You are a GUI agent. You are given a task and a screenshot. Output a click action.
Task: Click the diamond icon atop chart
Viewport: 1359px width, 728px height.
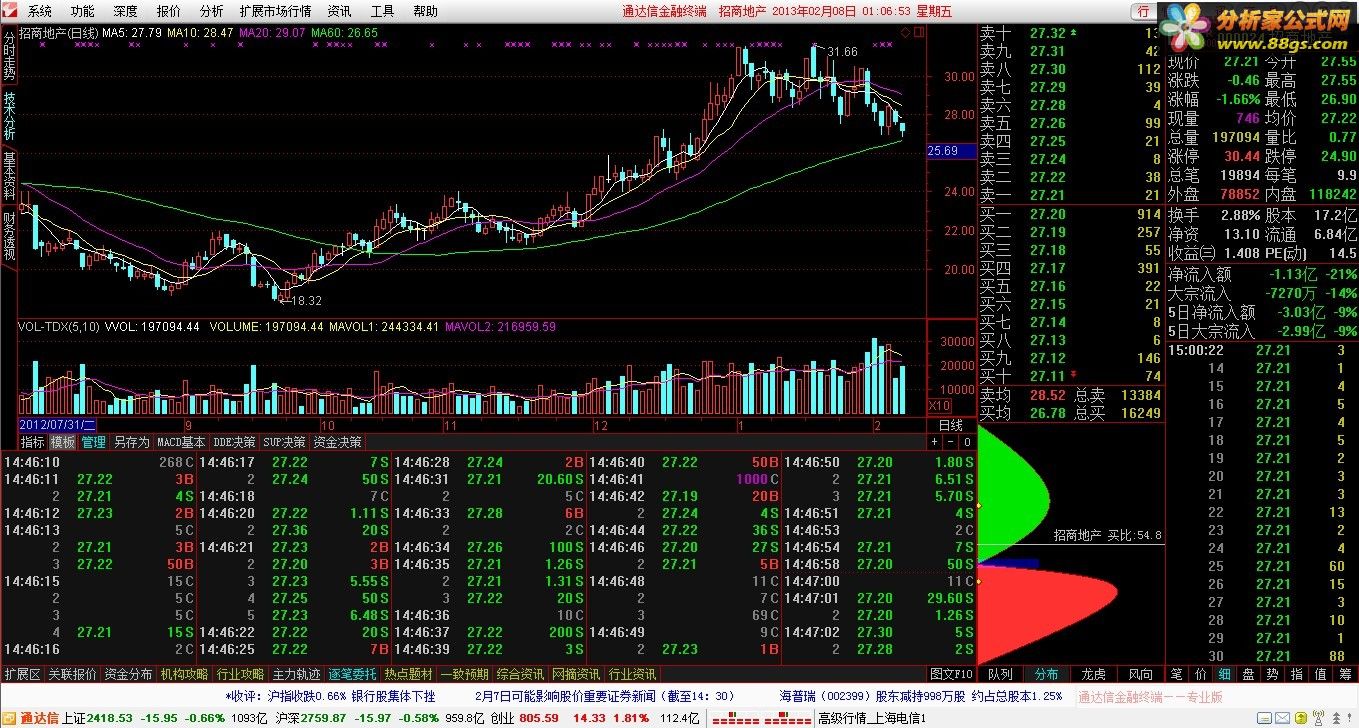coord(905,32)
